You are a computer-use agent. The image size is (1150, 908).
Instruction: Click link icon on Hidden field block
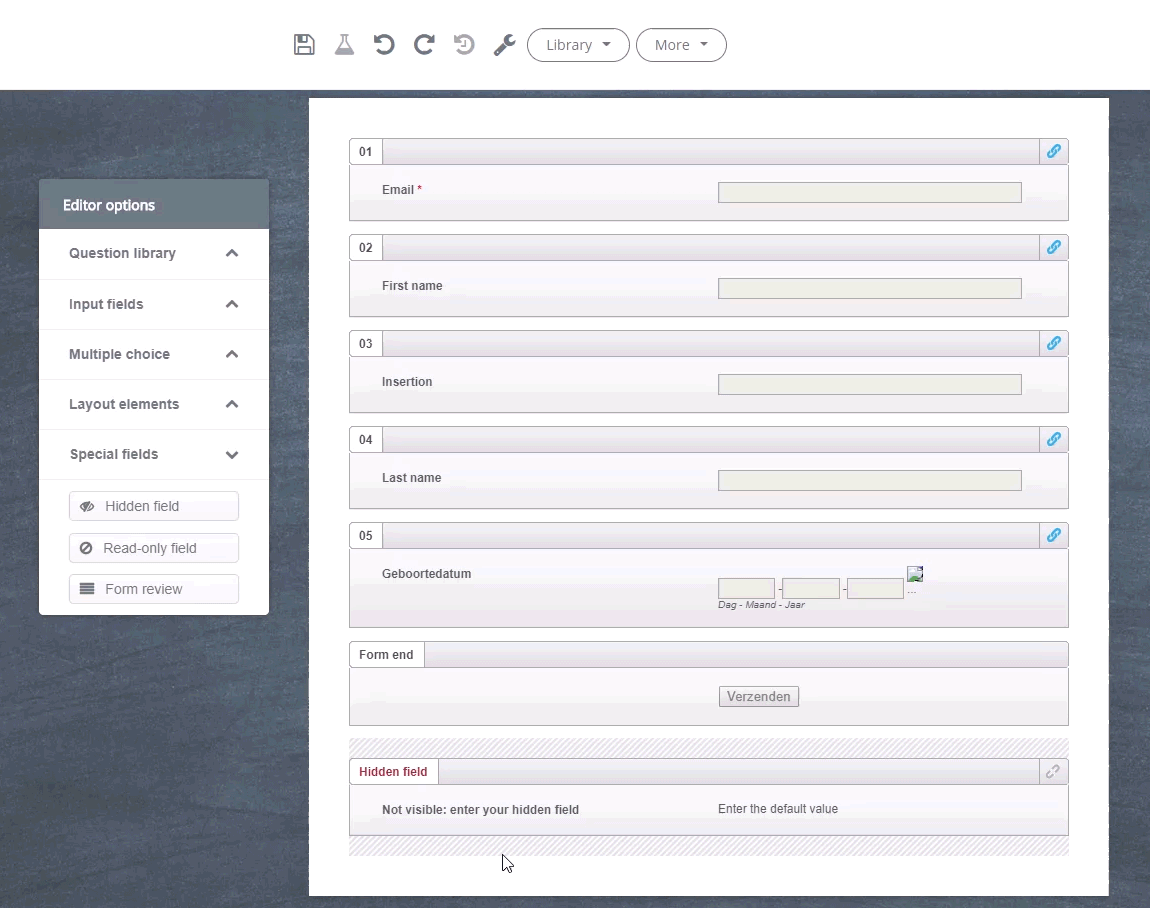1053,772
